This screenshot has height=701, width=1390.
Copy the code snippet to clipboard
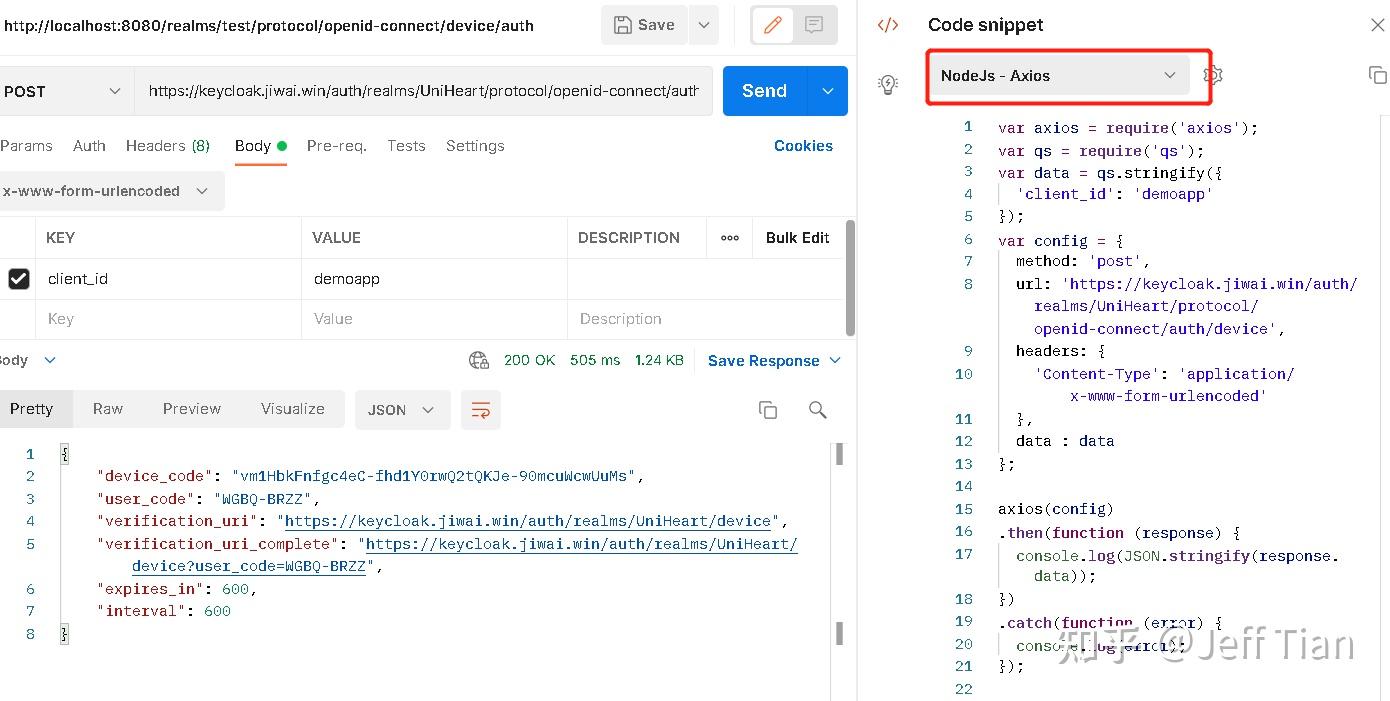[1377, 75]
